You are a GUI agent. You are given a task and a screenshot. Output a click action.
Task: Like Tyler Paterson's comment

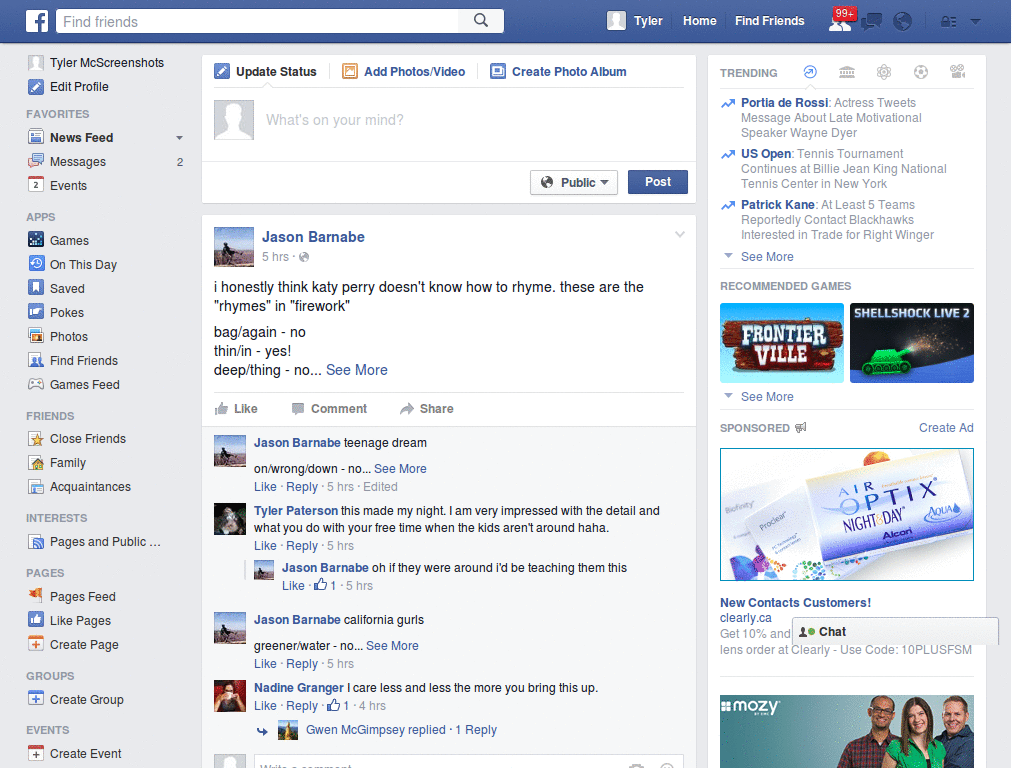coord(265,546)
